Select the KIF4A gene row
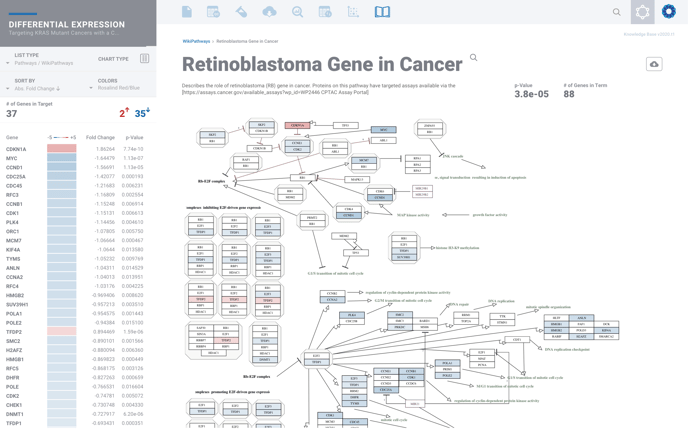The width and height of the screenshot is (688, 430). click(x=75, y=250)
